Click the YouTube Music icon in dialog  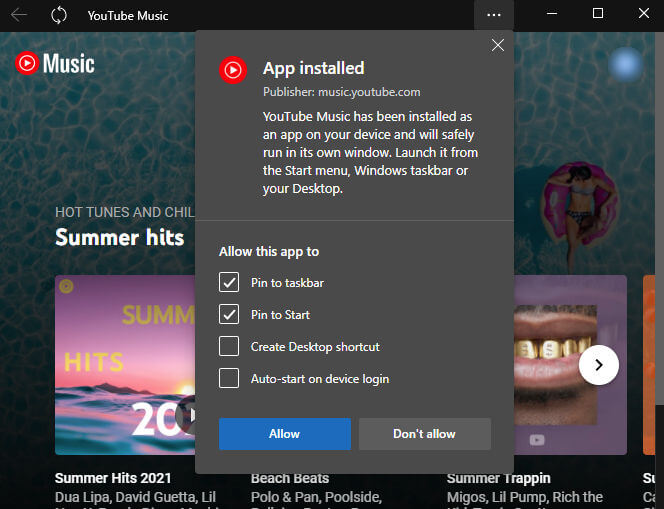[233, 70]
